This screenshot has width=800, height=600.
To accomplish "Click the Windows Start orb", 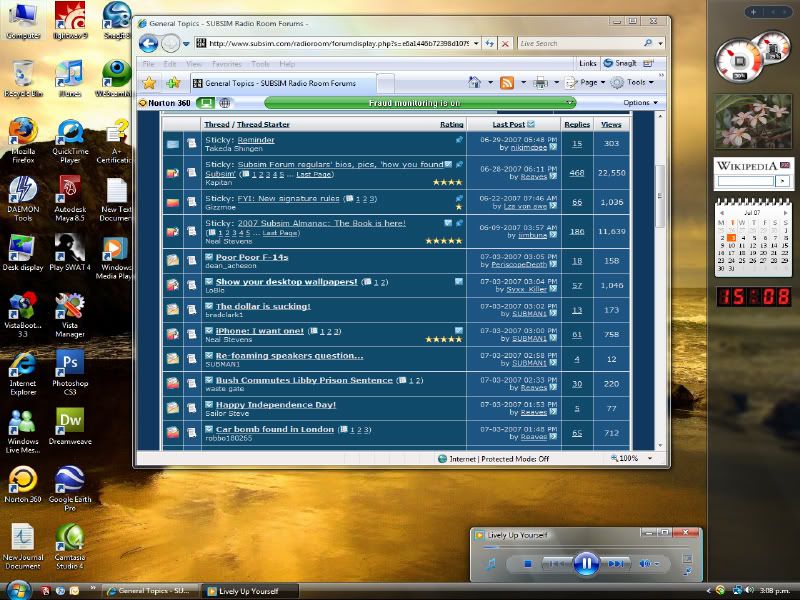I will (19, 590).
